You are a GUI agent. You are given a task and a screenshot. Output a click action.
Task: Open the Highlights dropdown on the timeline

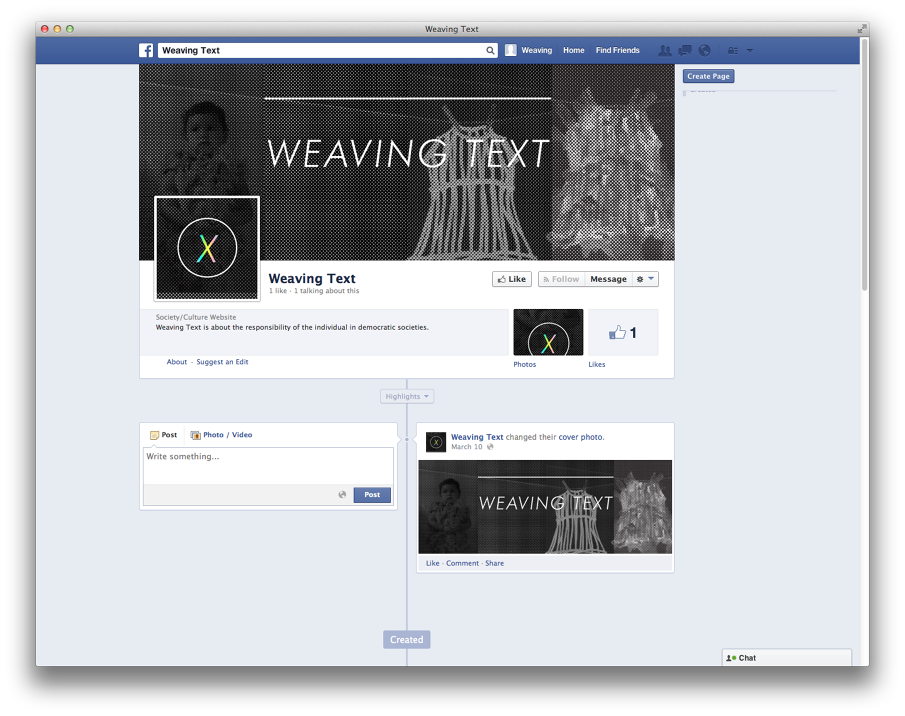[406, 396]
